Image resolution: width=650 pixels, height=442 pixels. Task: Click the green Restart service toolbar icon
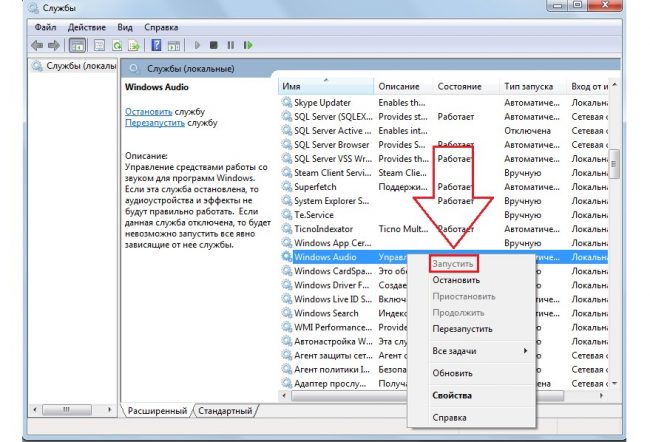click(x=248, y=45)
